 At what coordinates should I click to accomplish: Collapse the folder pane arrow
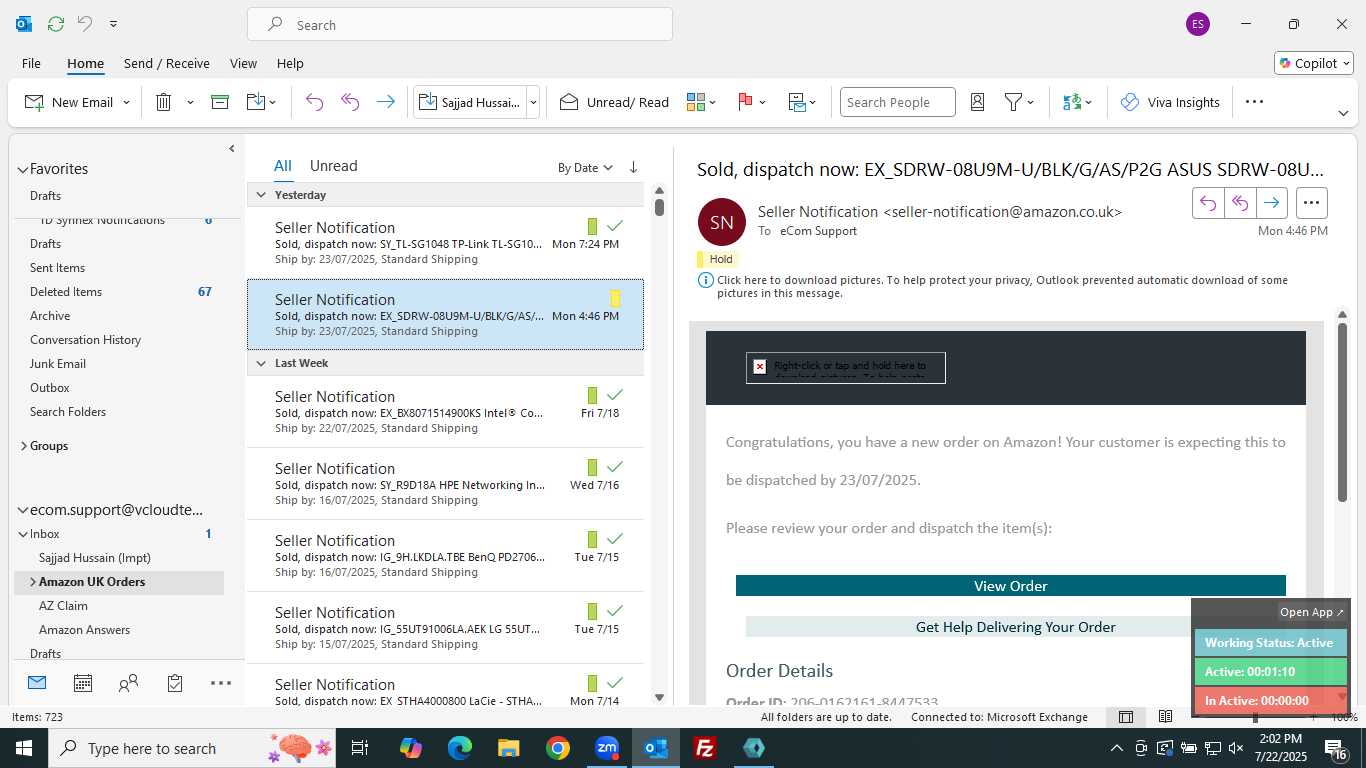pos(232,148)
